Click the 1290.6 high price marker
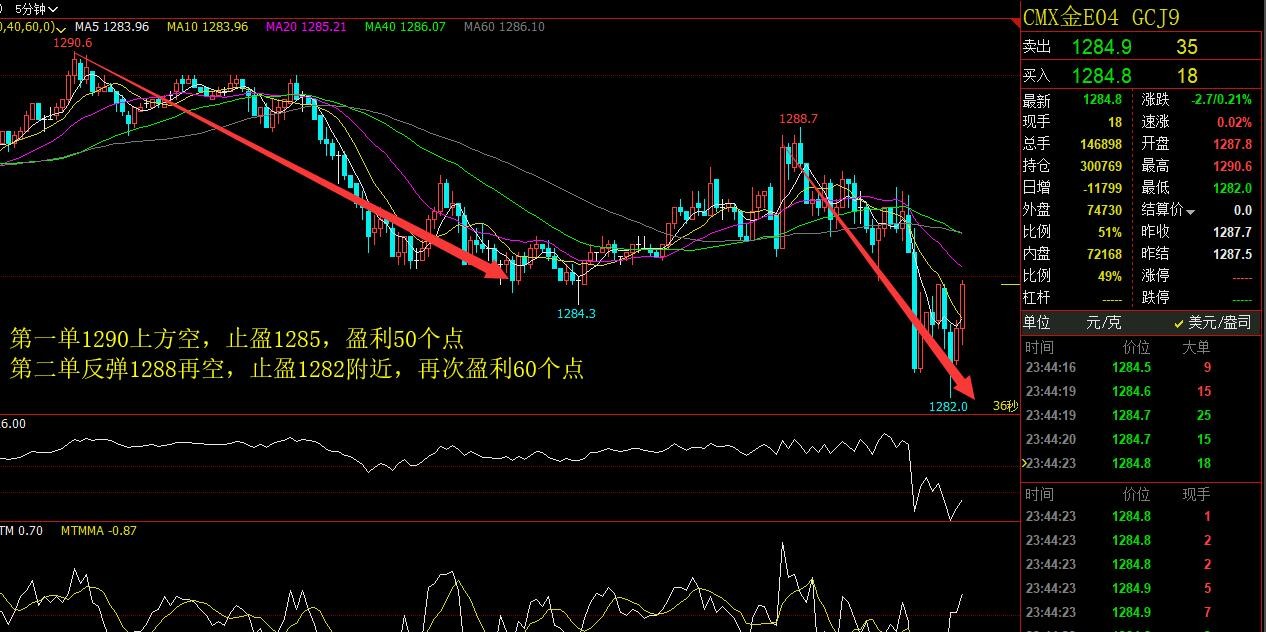Image resolution: width=1266 pixels, height=632 pixels. coord(72,43)
